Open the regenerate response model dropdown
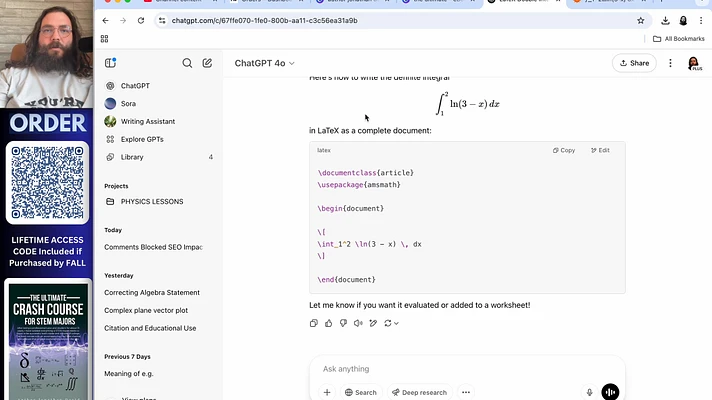712x400 pixels. coord(391,323)
